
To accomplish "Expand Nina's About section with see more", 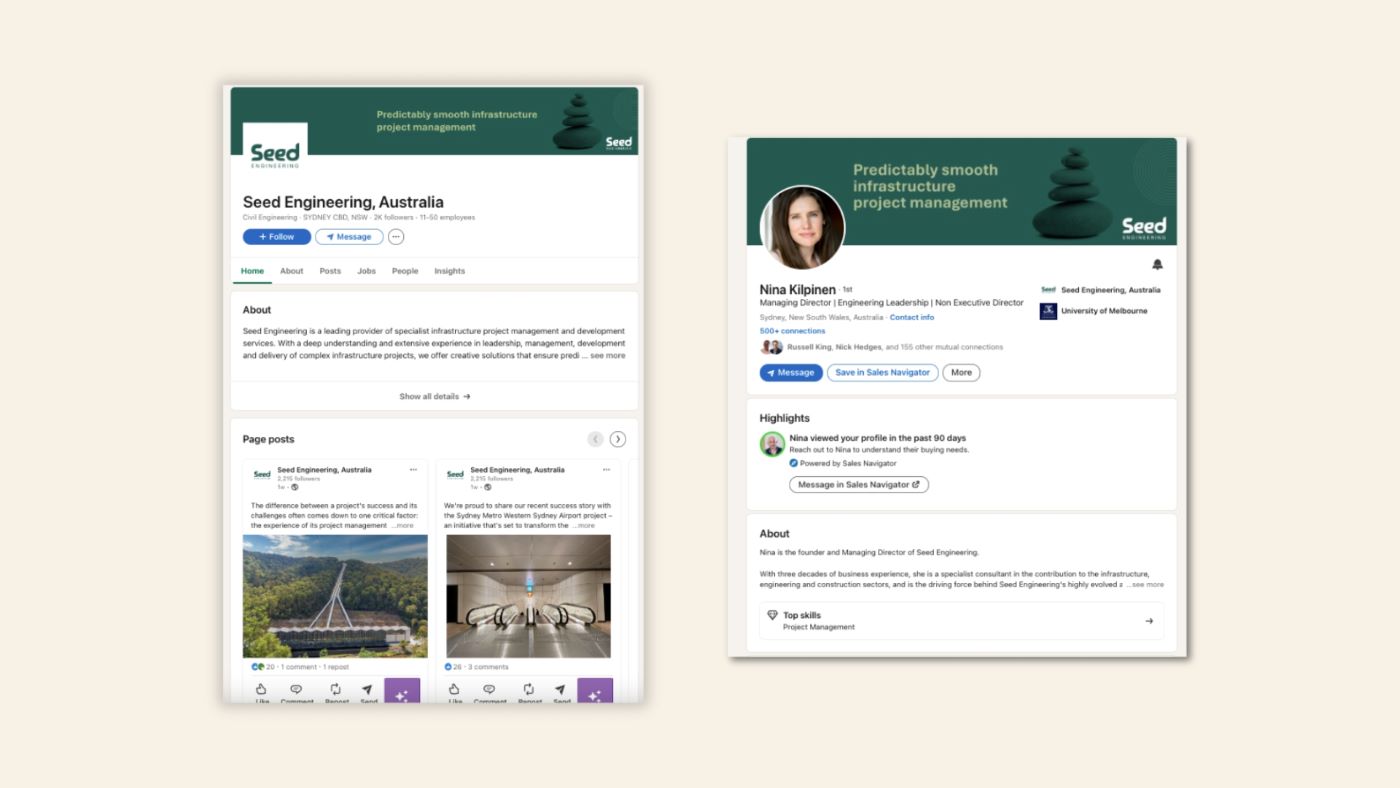I will (x=1146, y=584).
